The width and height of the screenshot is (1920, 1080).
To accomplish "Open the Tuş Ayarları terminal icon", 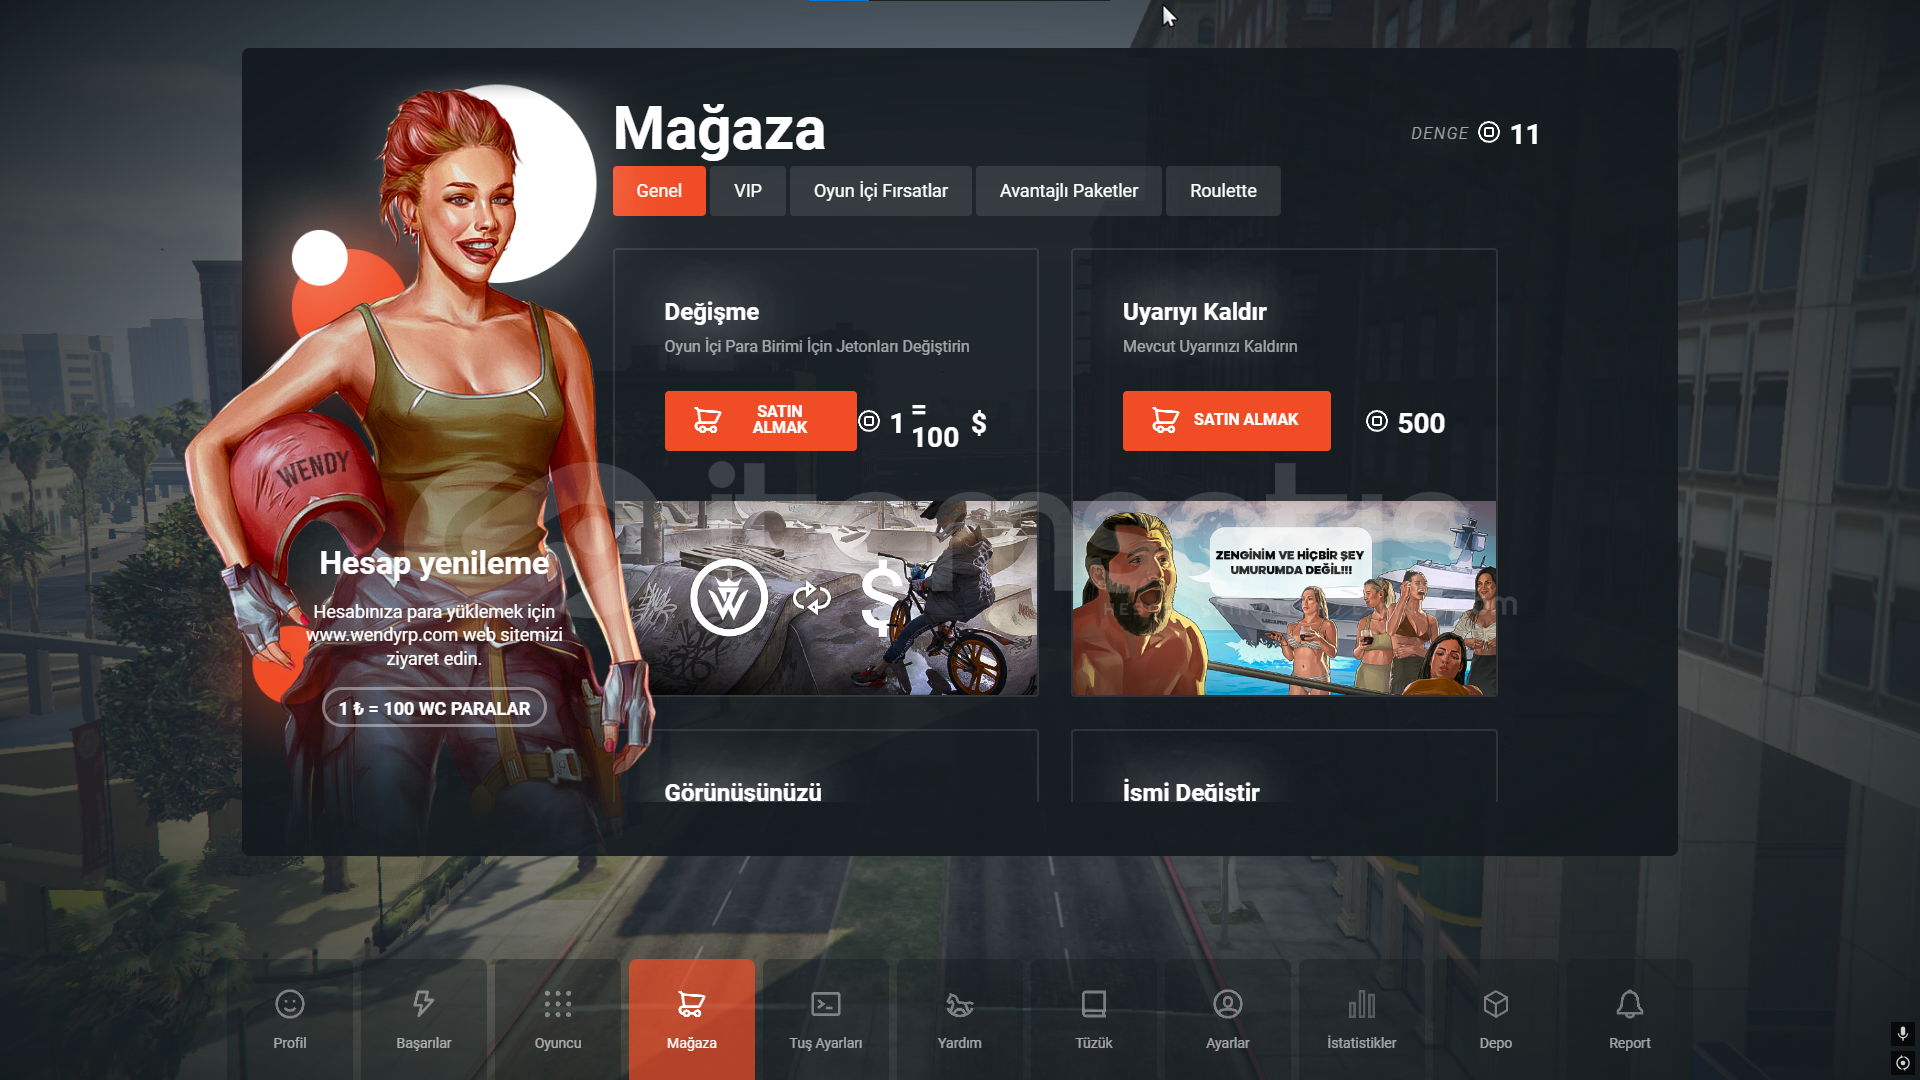I will pos(826,1004).
